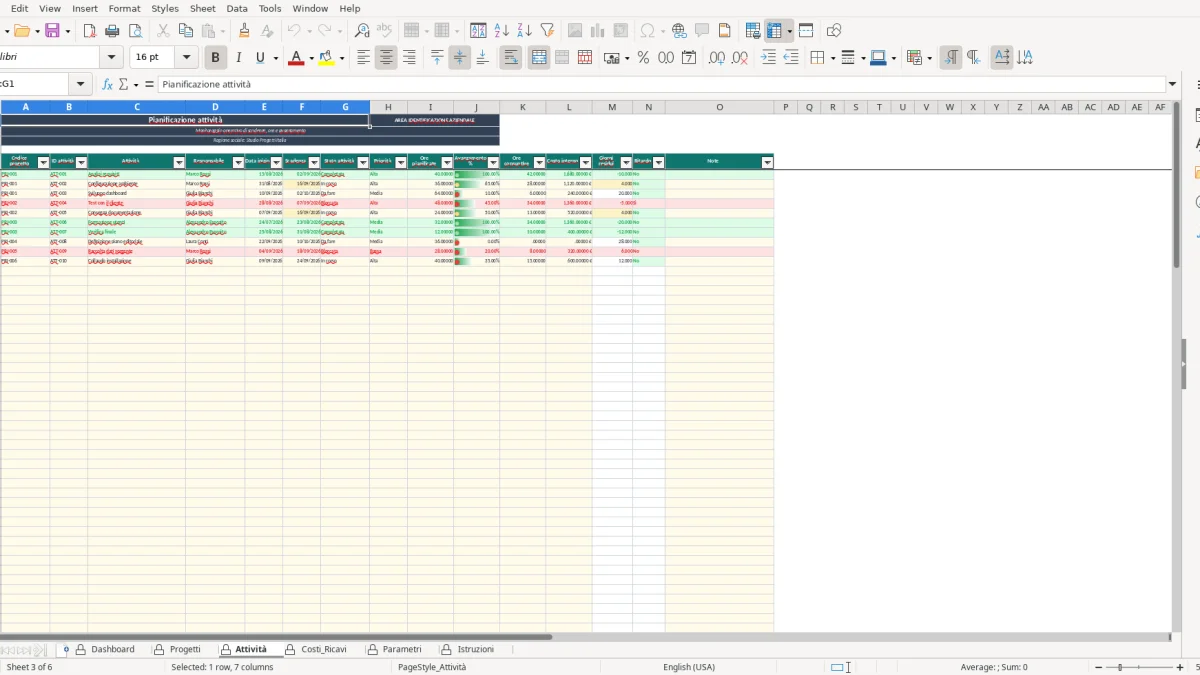
Task: Click the Merge and Center Cells button
Action: point(539,58)
